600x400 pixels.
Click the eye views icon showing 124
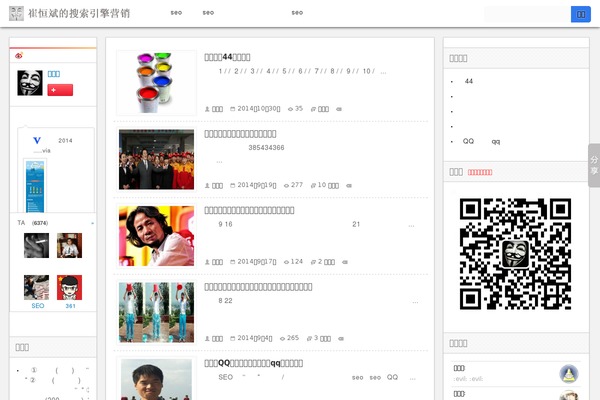pos(286,262)
